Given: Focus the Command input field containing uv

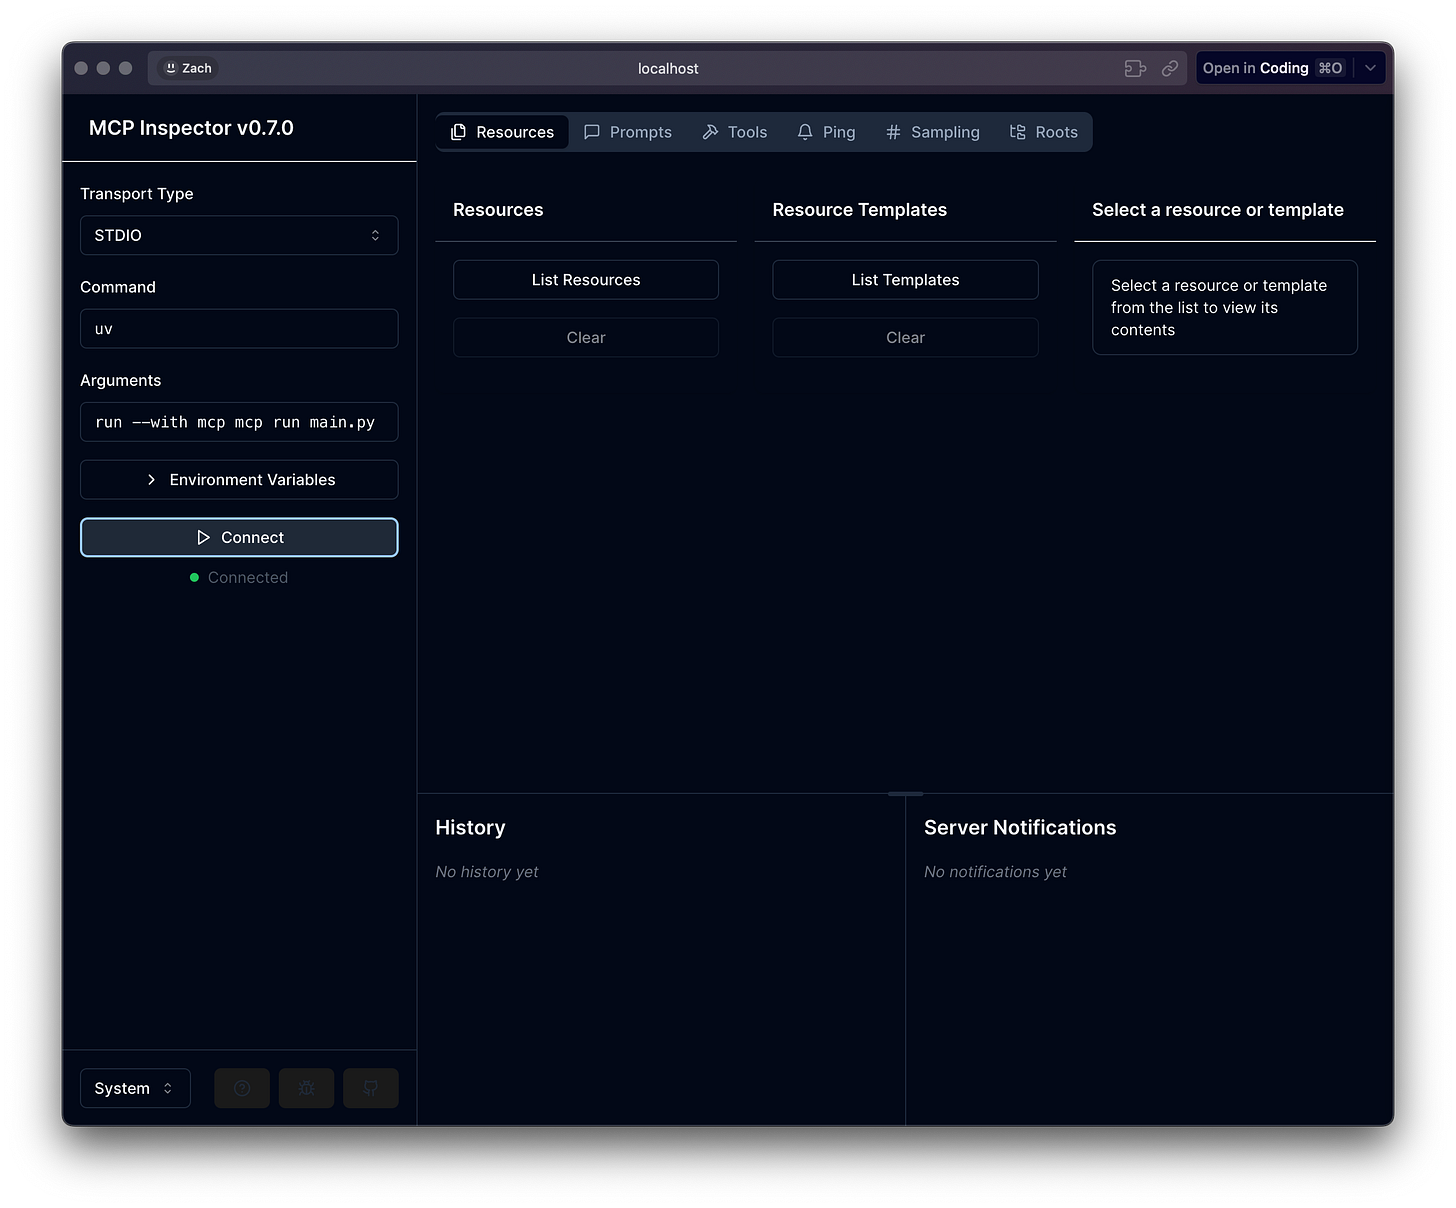Looking at the screenshot, I should pos(239,329).
